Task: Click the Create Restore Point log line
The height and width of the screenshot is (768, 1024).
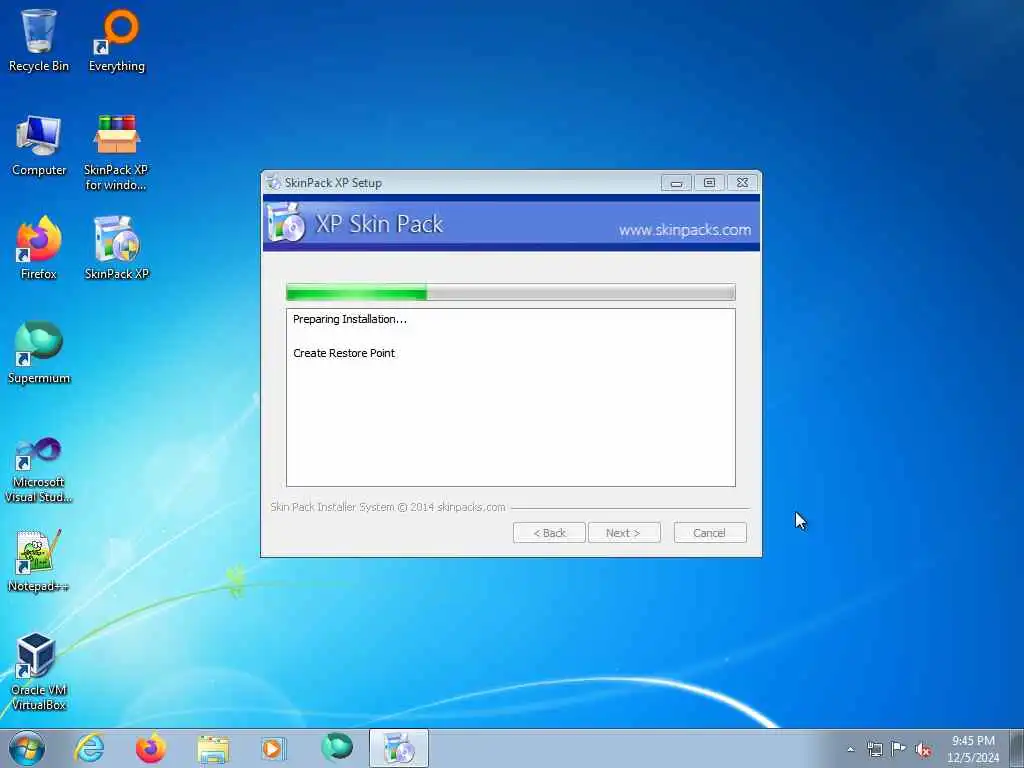Action: pyautogui.click(x=344, y=353)
